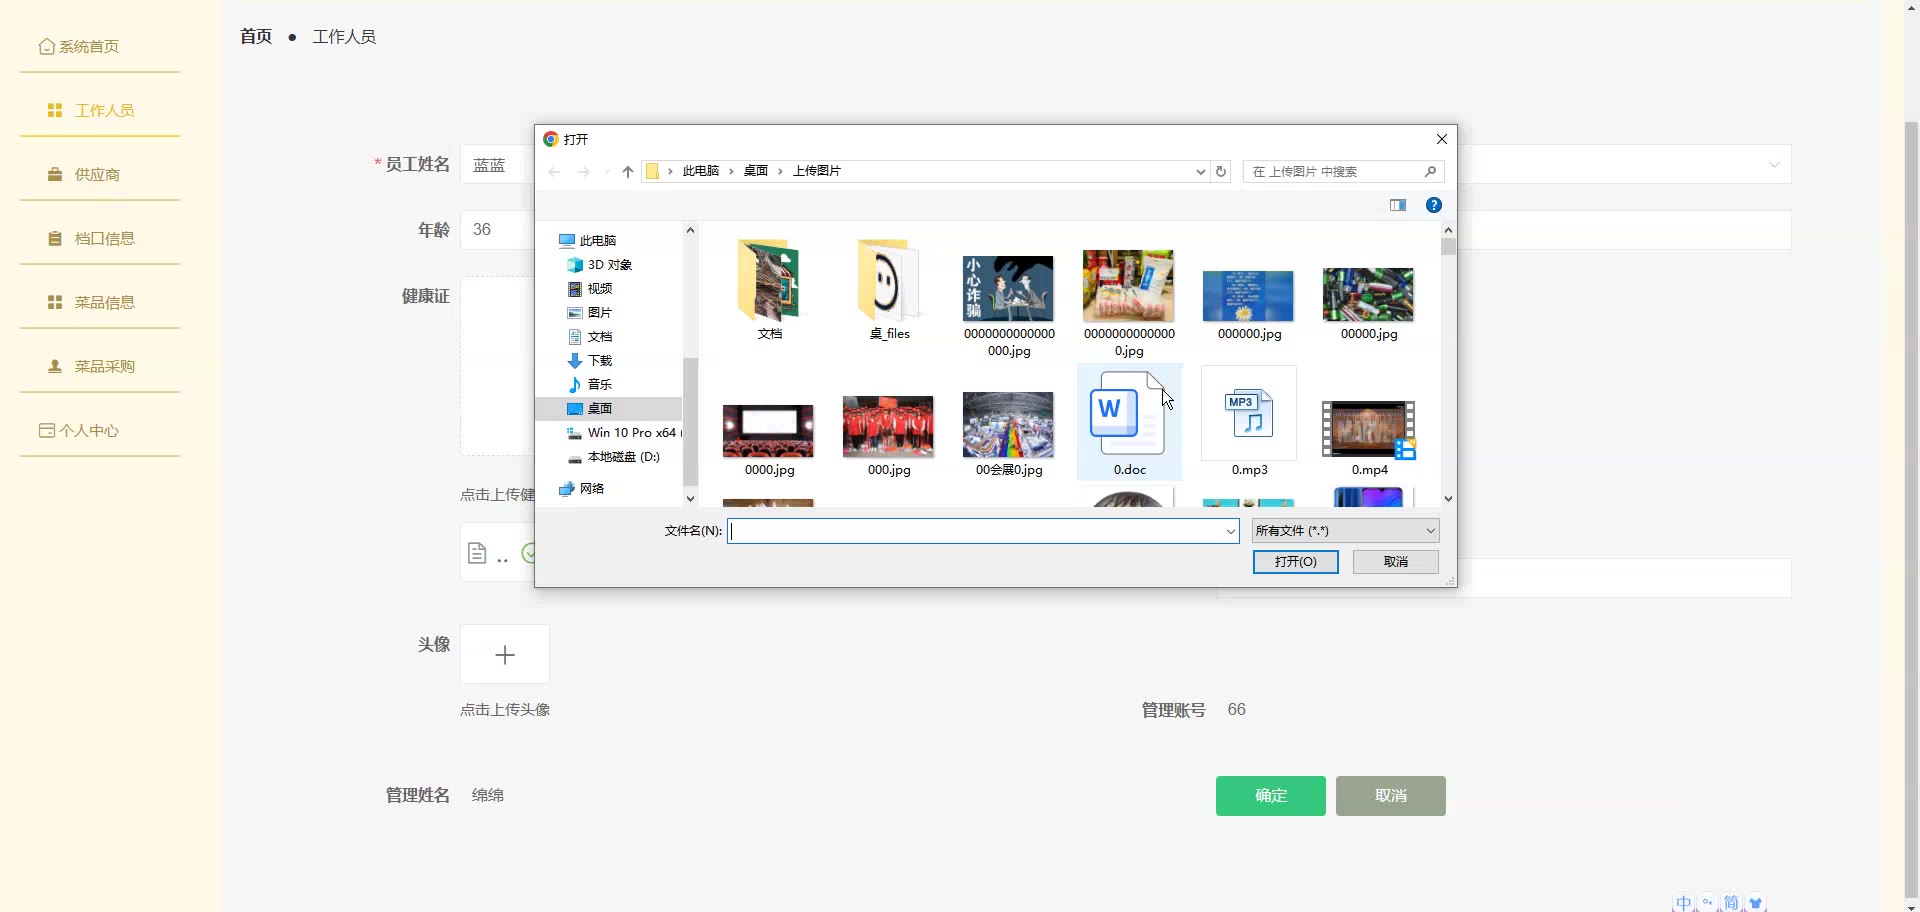Click the gray 取消 form button
Viewport: 1920px width, 912px height.
coord(1391,796)
